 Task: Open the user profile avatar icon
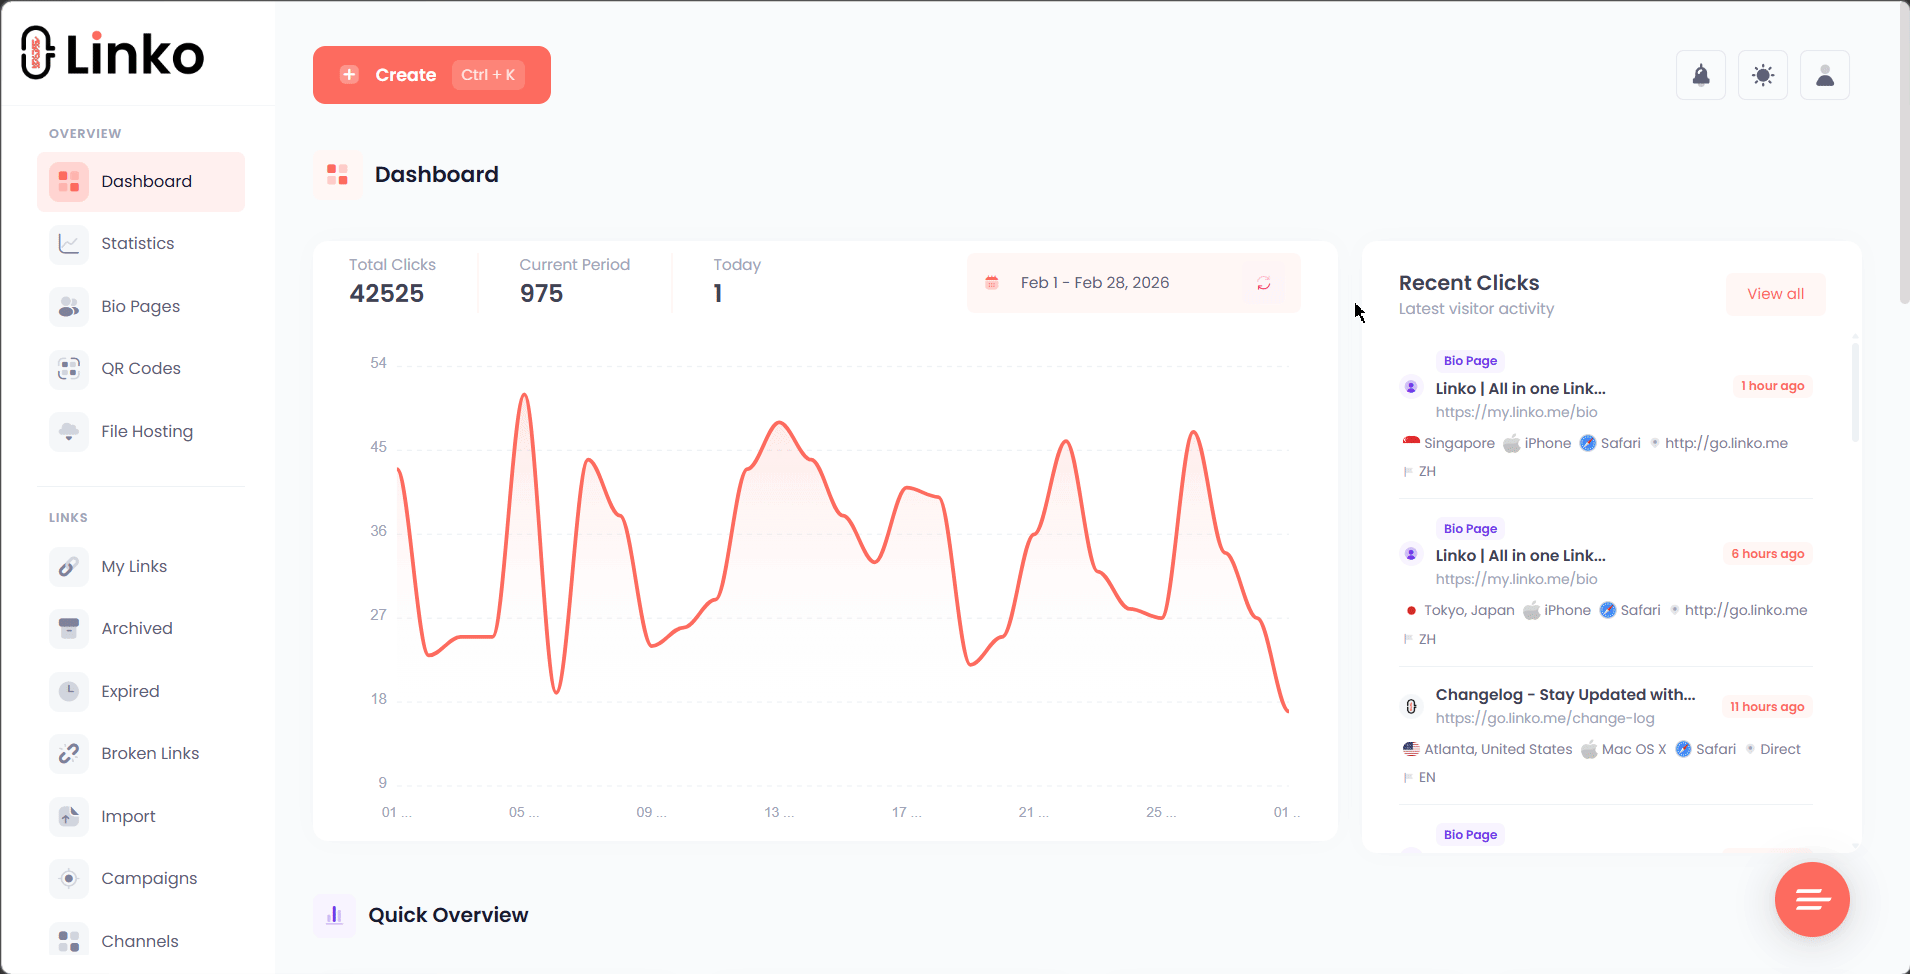1824,75
